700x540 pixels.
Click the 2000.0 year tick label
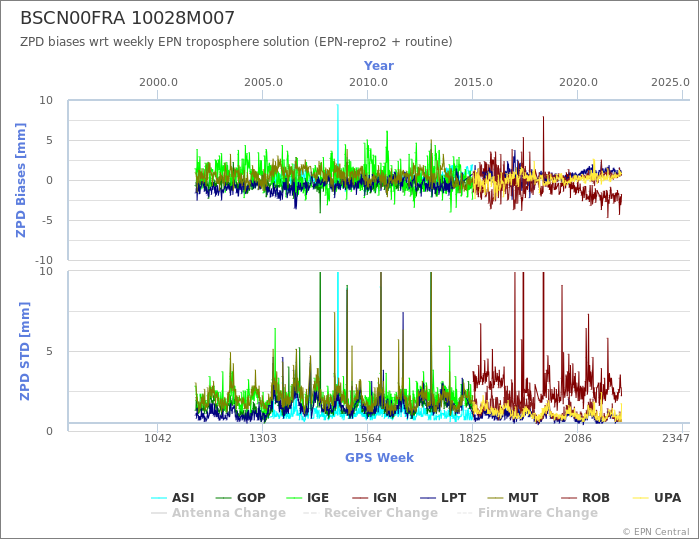(158, 83)
